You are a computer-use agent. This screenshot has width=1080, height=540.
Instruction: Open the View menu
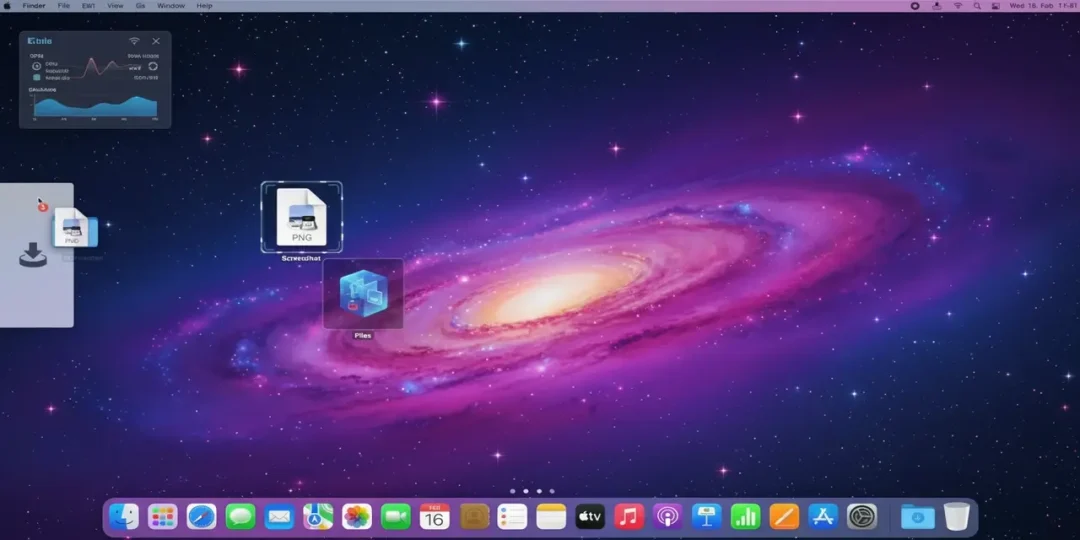coord(115,6)
